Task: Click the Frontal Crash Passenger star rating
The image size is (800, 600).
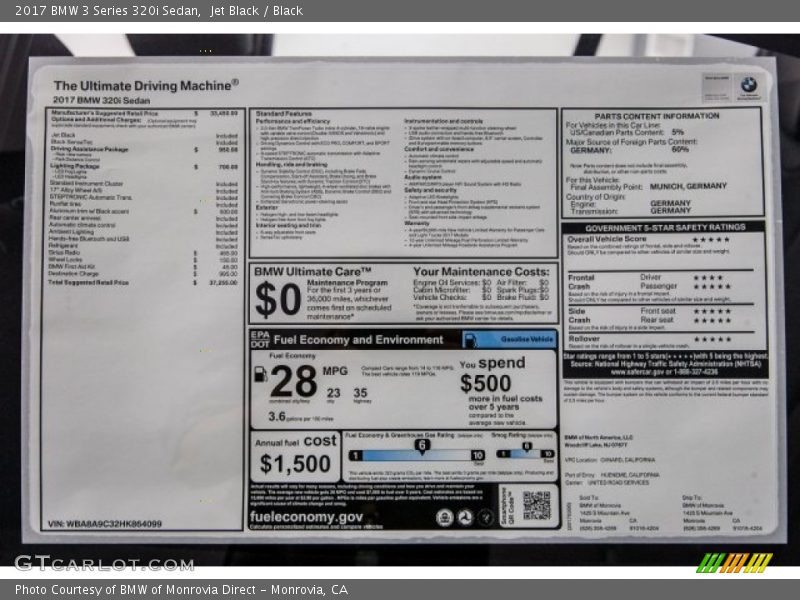Action: [x=712, y=287]
